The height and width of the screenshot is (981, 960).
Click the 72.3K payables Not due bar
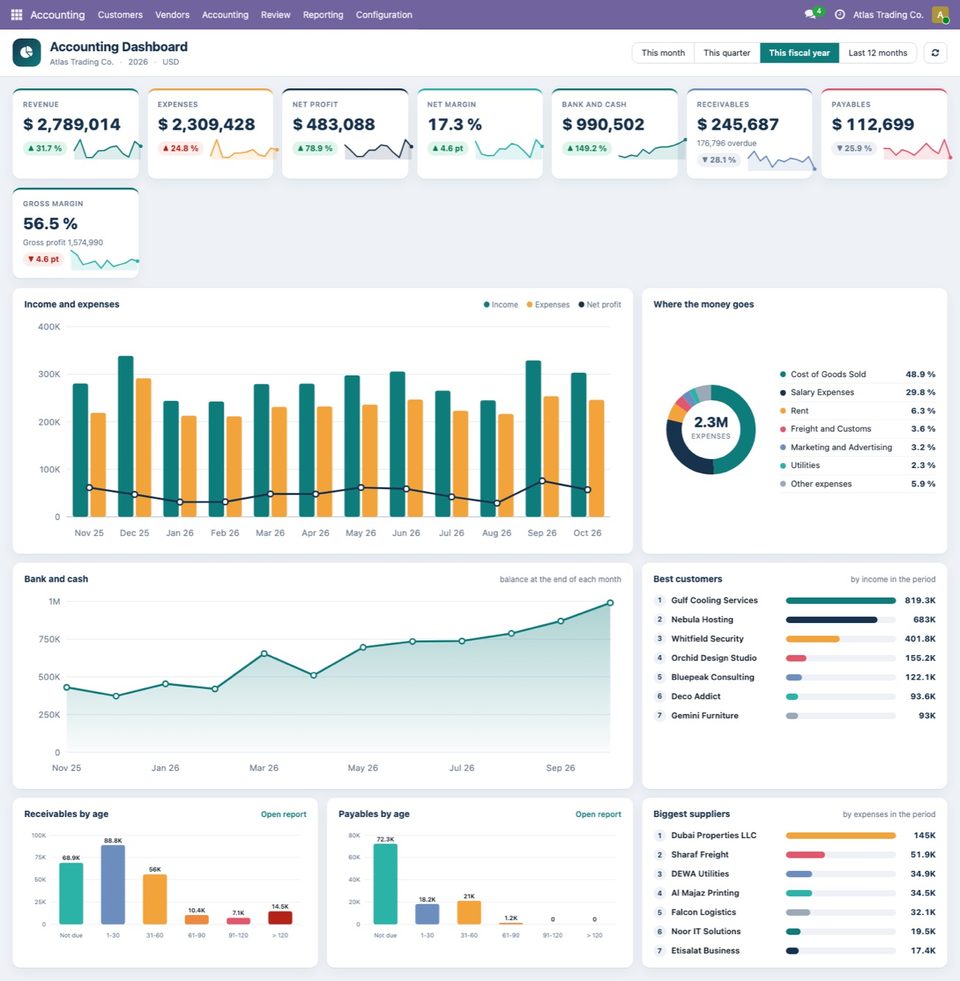[385, 884]
